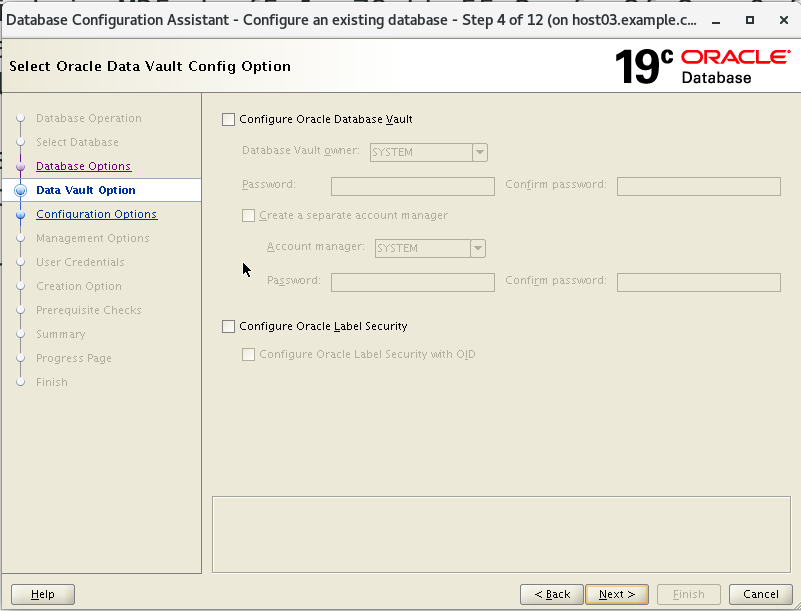Click the Oracle 19c Database logo

[702, 66]
